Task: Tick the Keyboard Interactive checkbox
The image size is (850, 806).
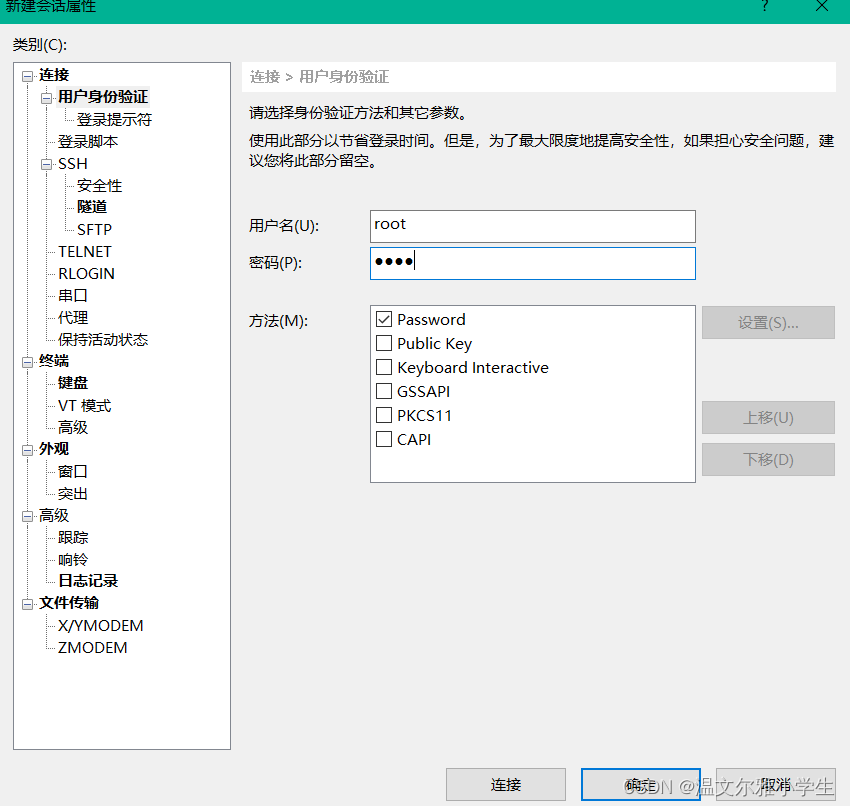Action: pyautogui.click(x=384, y=367)
